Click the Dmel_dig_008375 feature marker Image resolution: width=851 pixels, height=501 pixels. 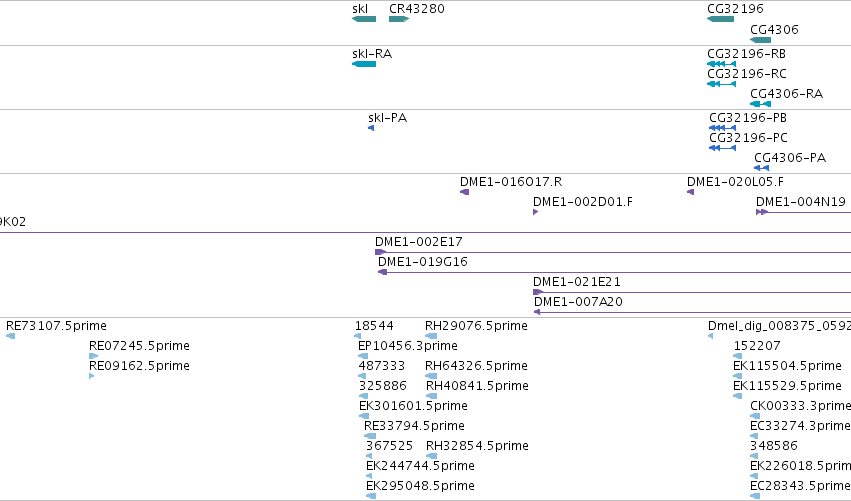click(x=710, y=336)
